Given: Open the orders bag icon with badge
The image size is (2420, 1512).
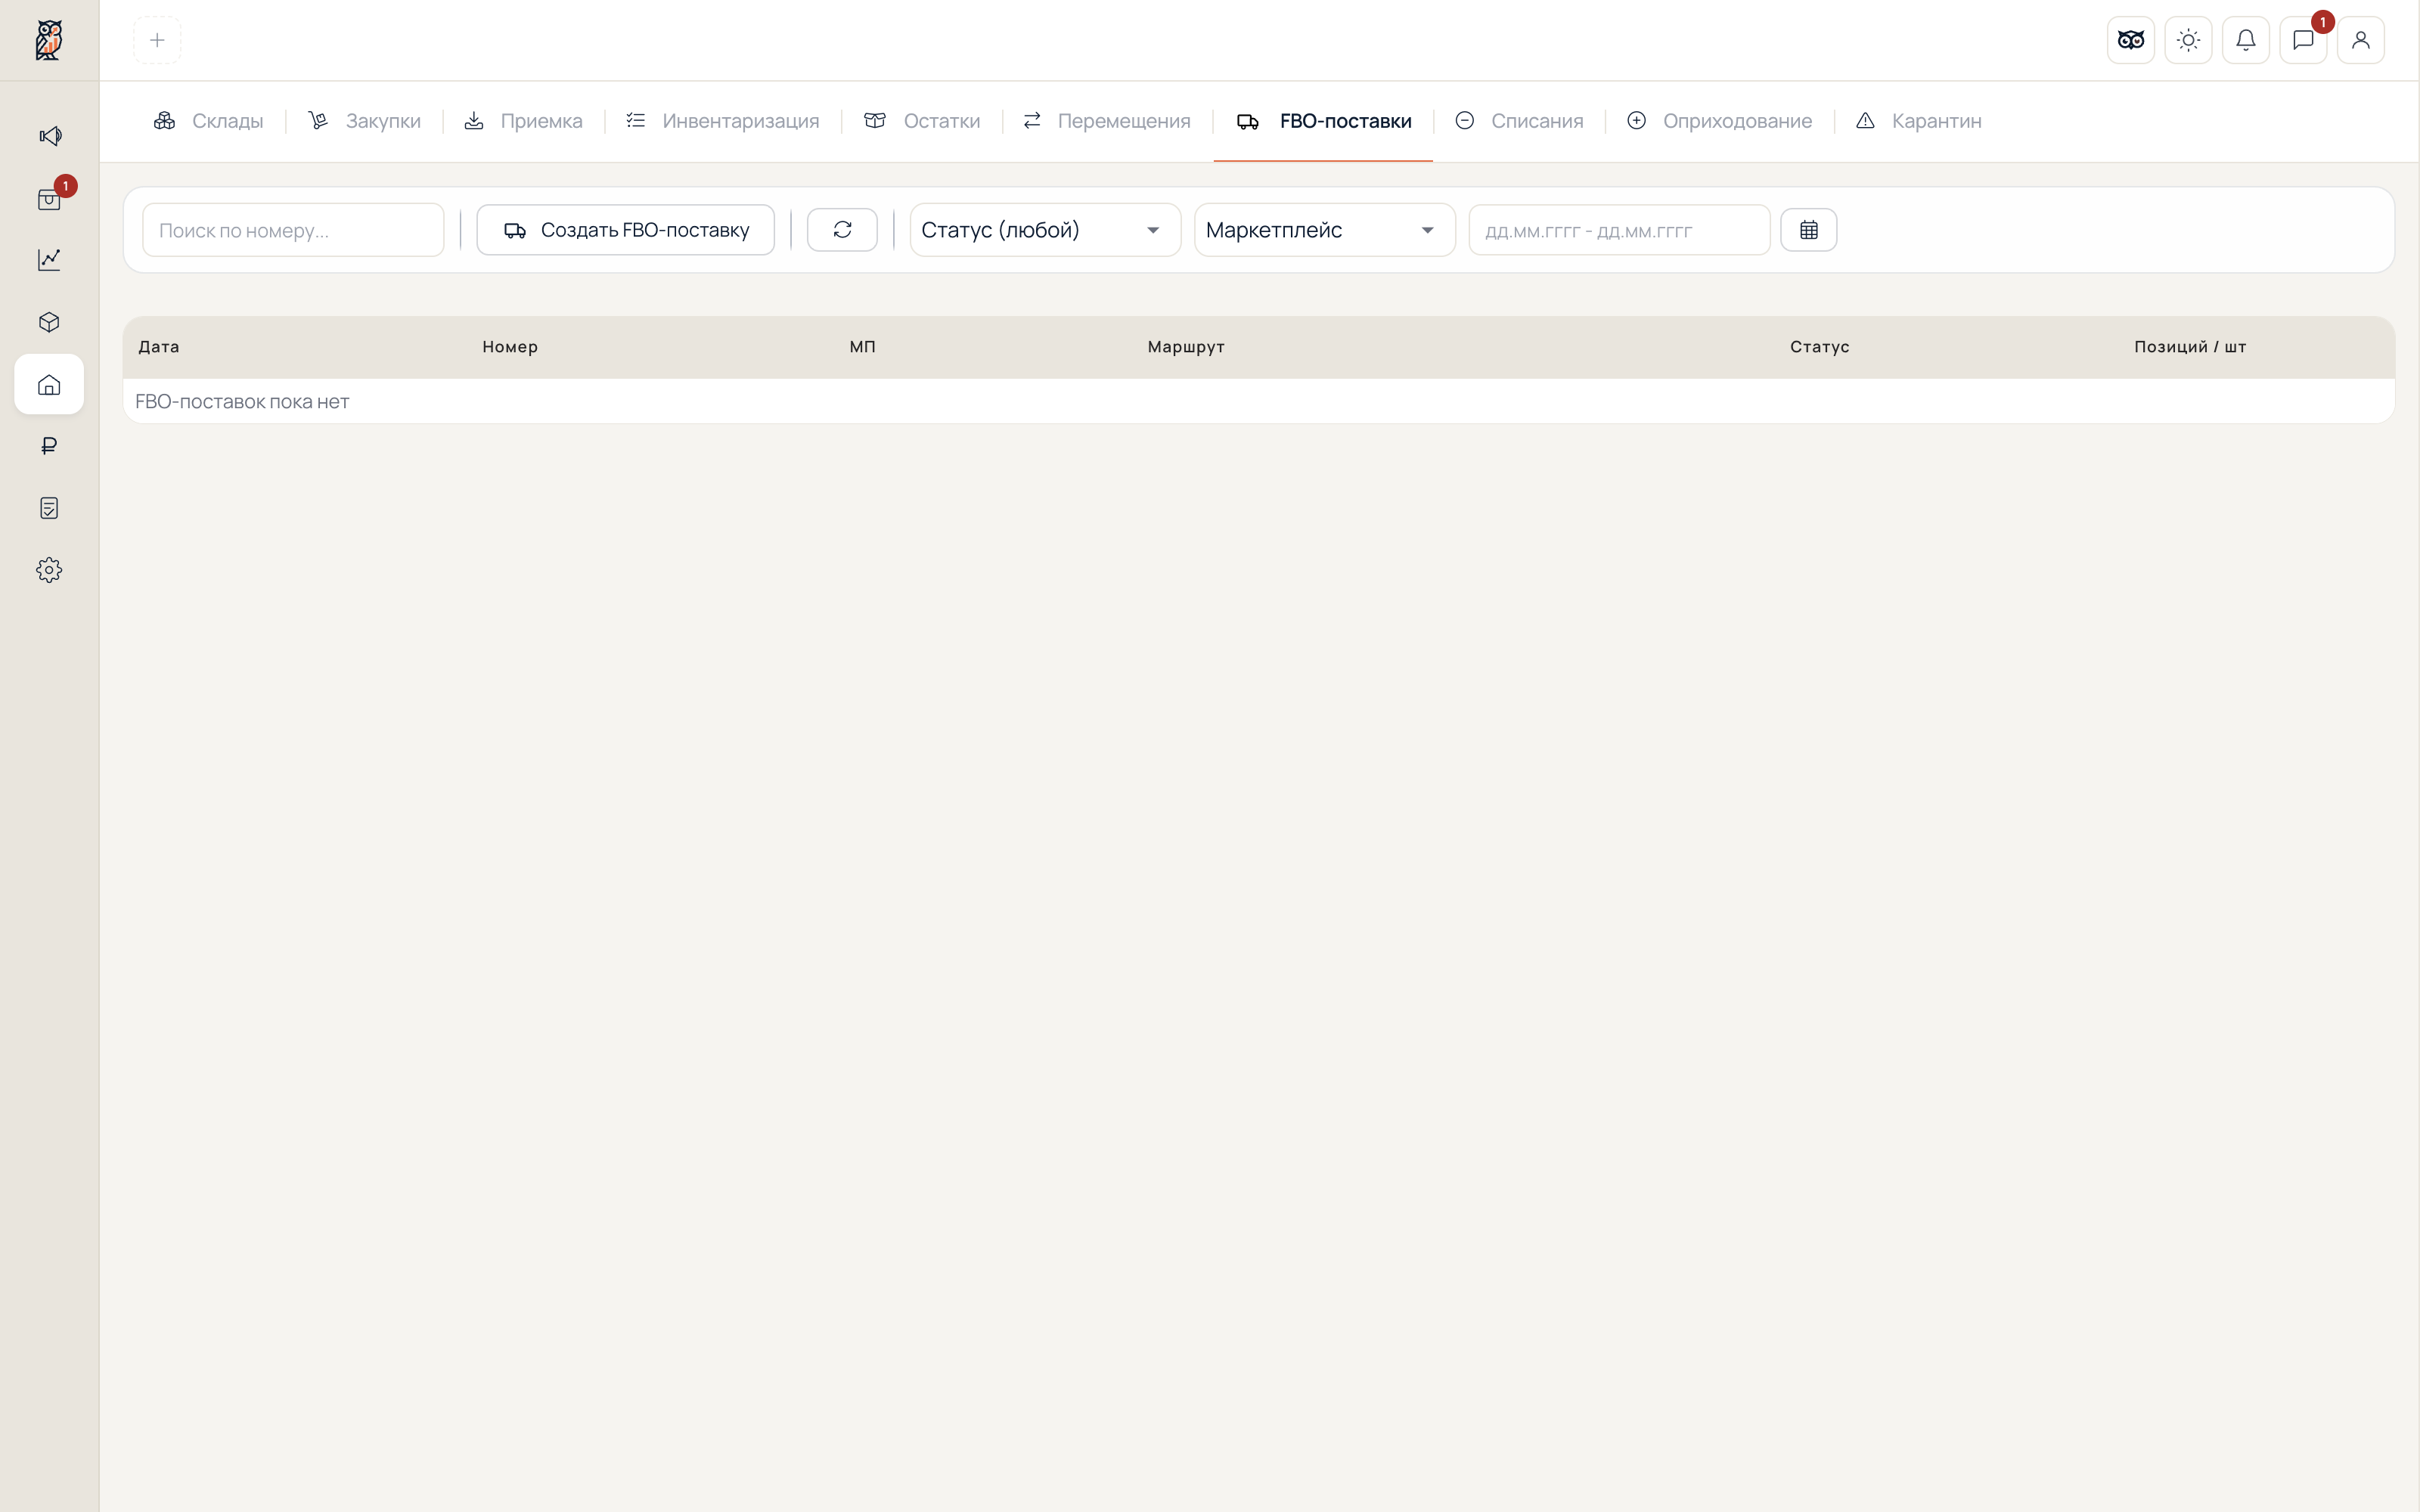Looking at the screenshot, I should pos(49,199).
